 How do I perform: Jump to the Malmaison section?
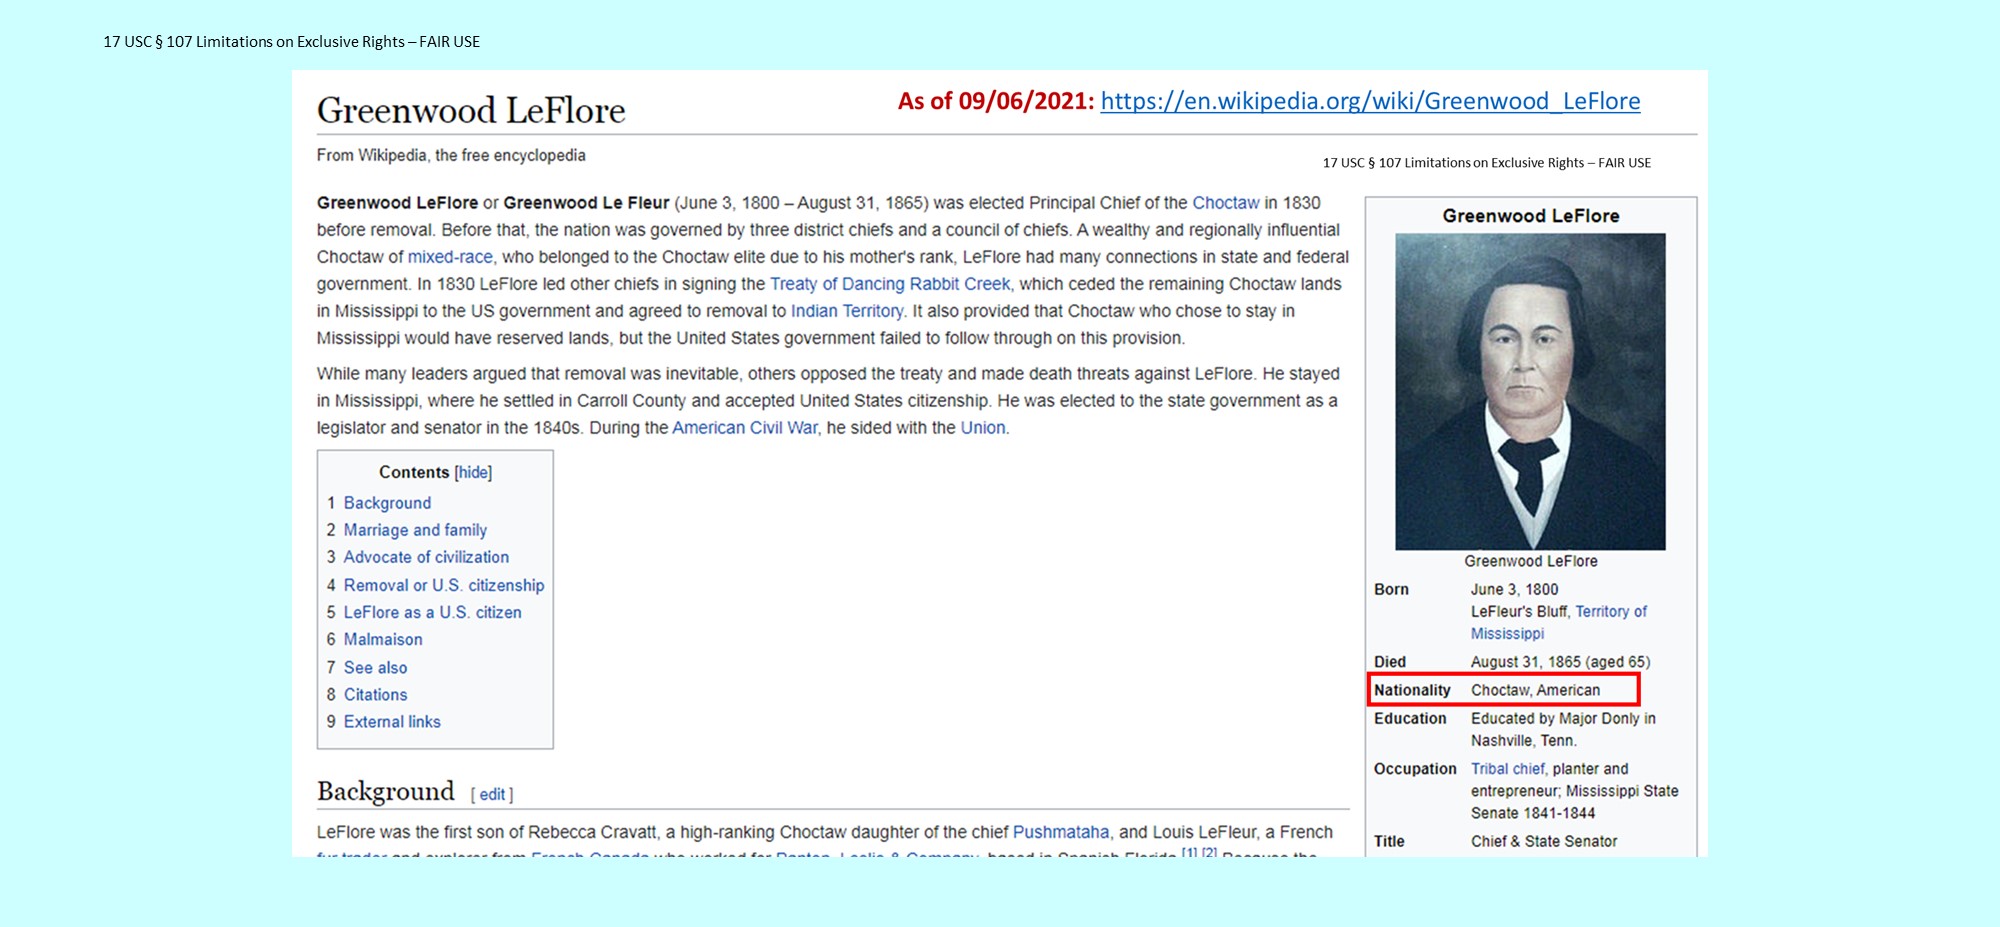click(383, 639)
